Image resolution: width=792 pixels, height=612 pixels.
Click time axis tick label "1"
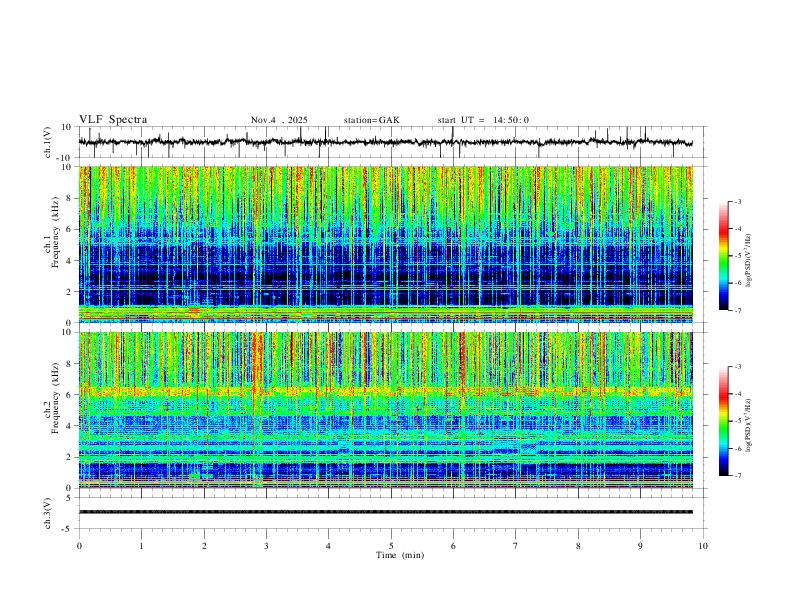pos(141,546)
